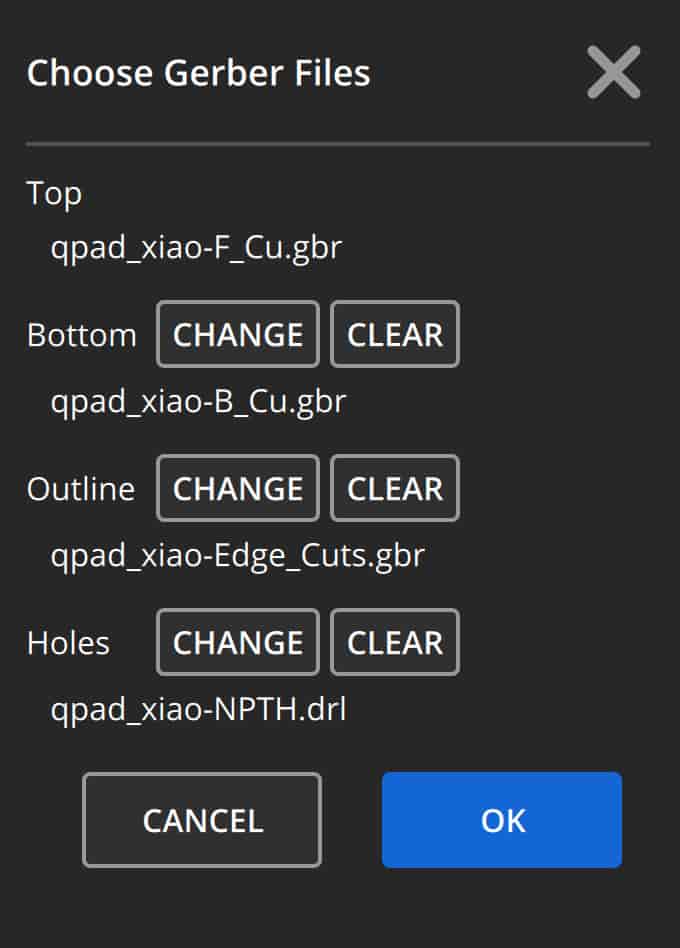This screenshot has width=680, height=948.
Task: Click the Choose Gerber Files title
Action: pyautogui.click(x=198, y=73)
